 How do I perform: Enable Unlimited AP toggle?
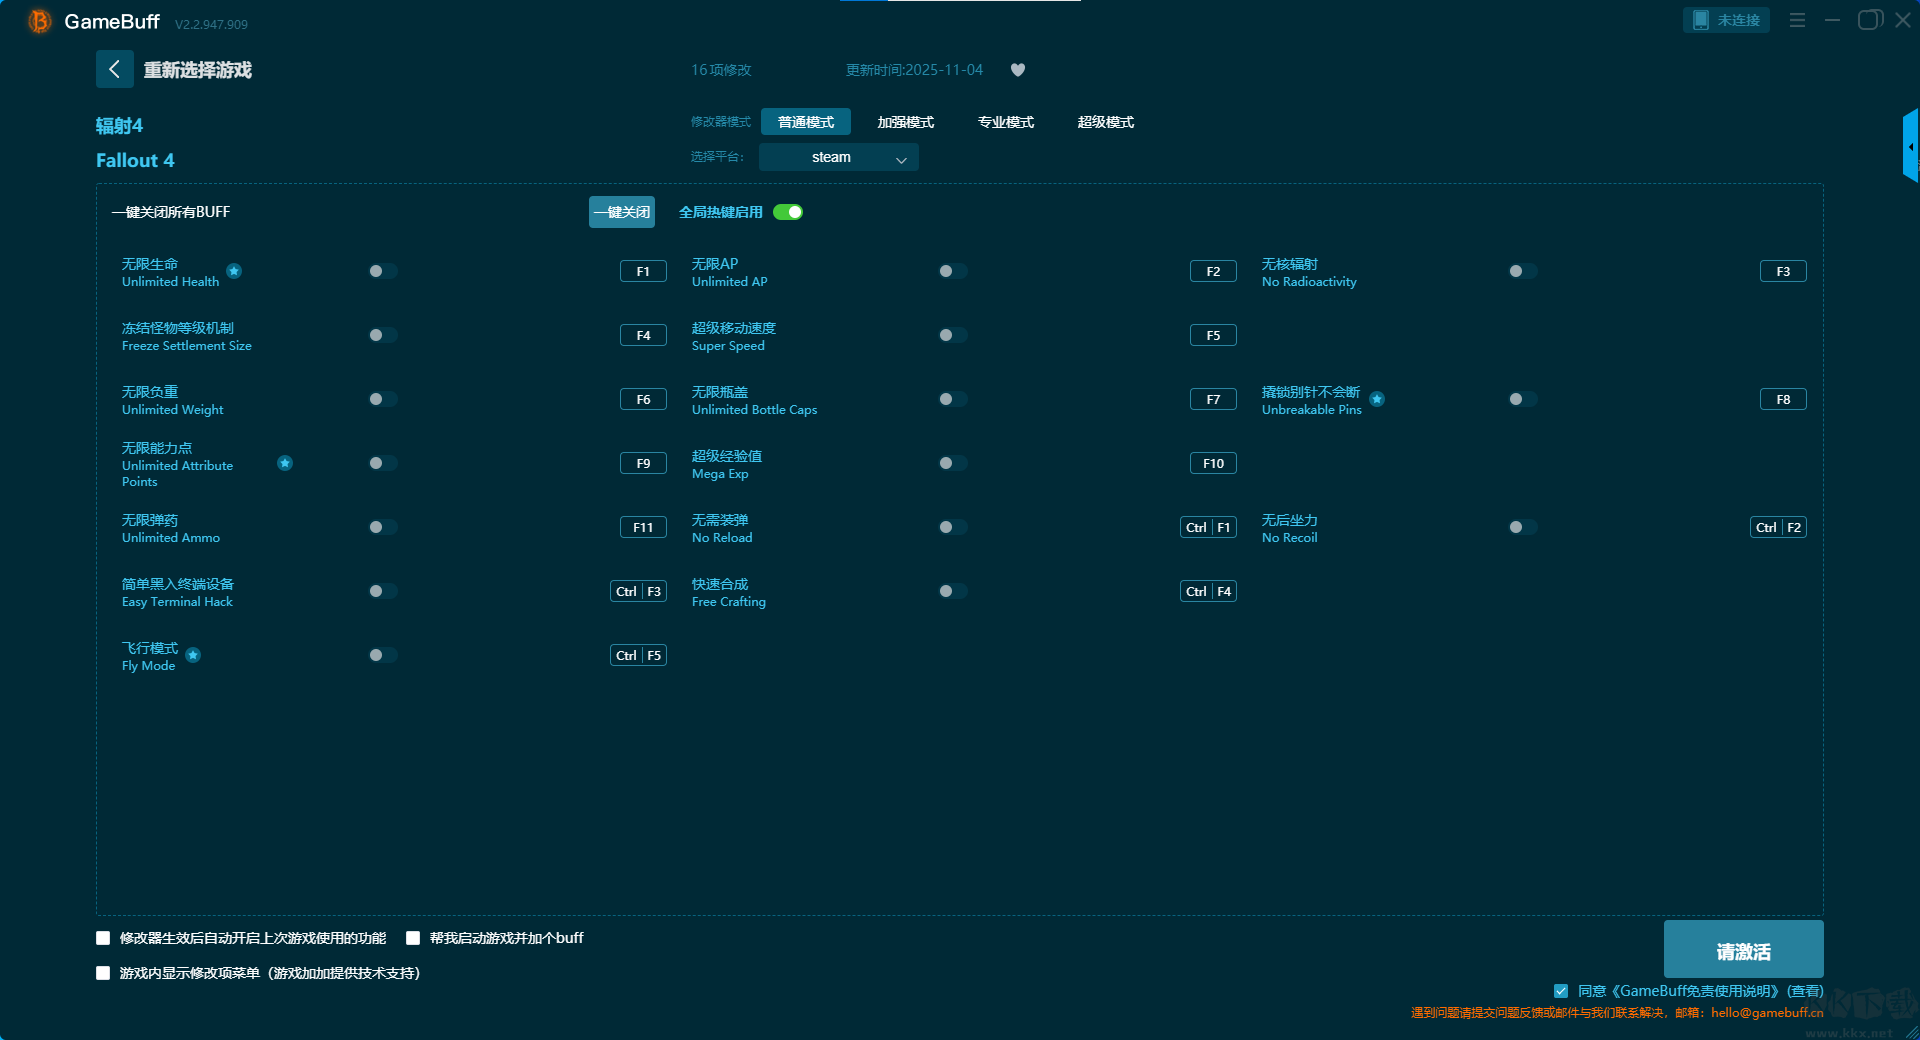pyautogui.click(x=953, y=271)
